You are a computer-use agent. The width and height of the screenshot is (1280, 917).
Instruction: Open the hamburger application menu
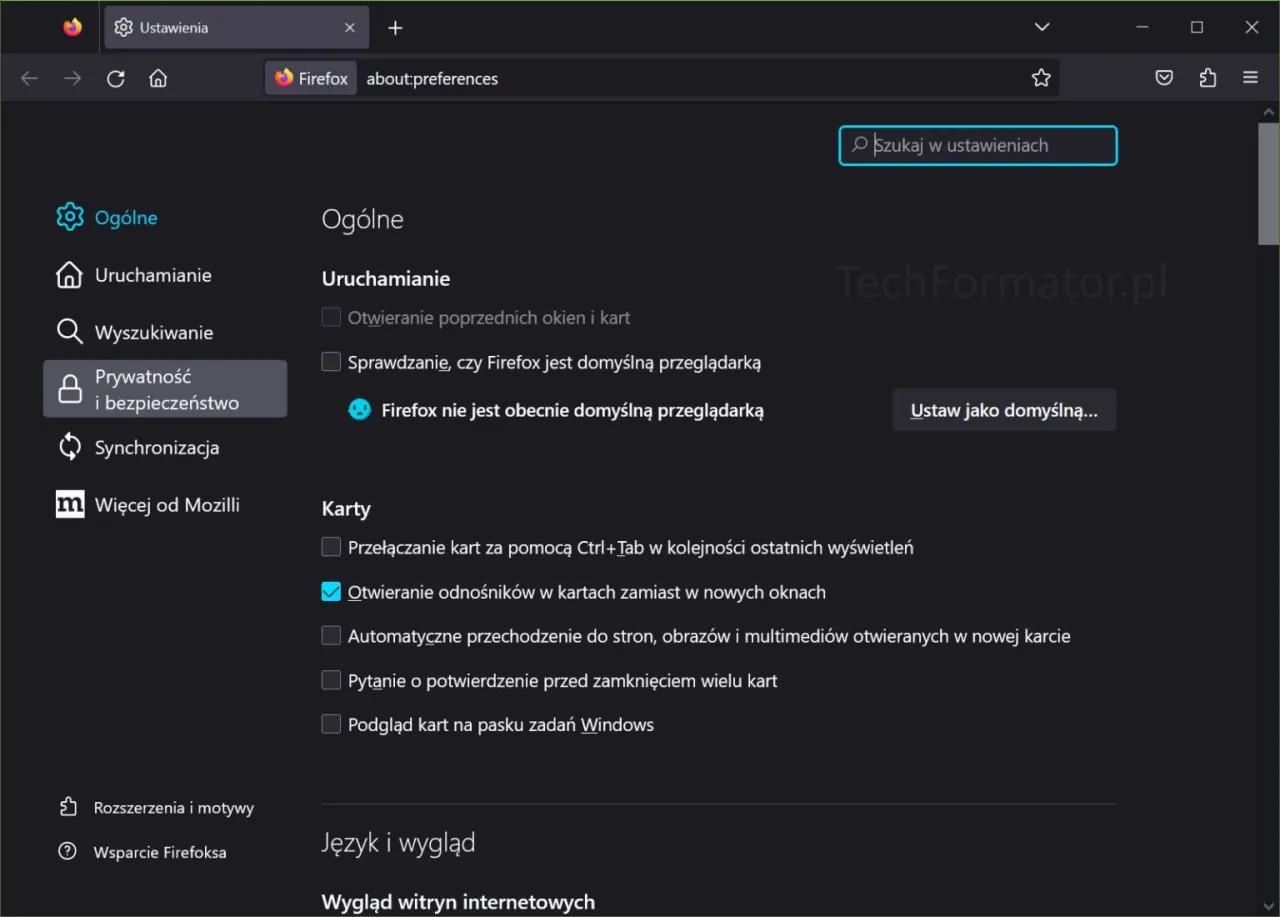(x=1250, y=78)
